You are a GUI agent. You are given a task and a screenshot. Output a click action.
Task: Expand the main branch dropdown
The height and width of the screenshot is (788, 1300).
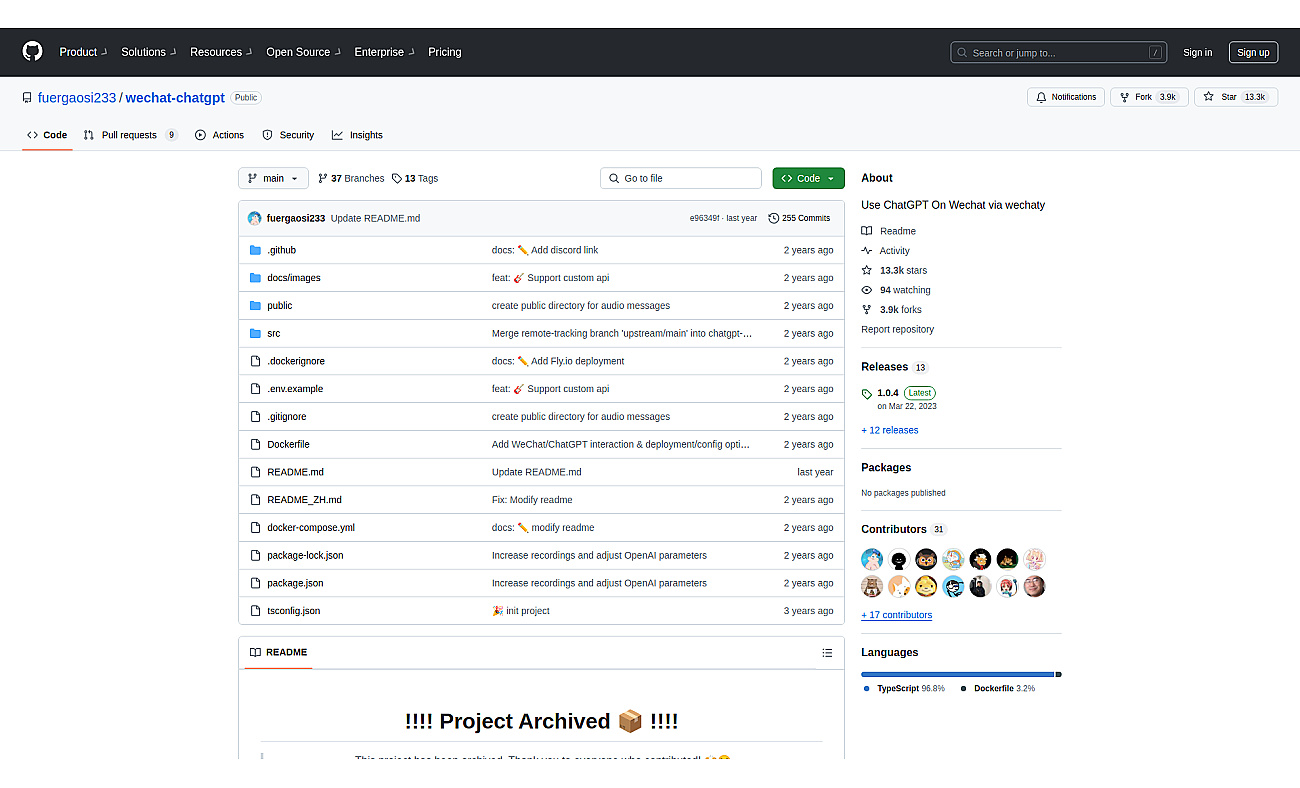(x=273, y=178)
